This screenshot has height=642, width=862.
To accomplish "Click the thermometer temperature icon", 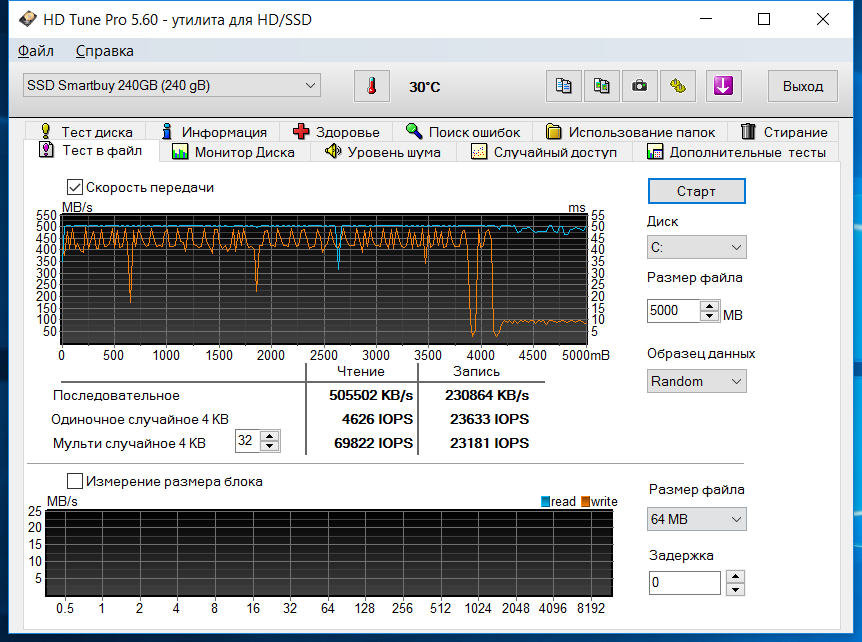I will click(372, 86).
